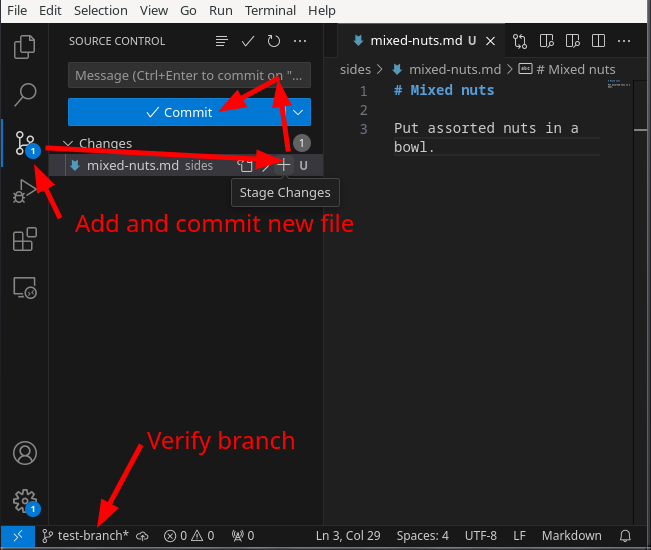Open the Terminal menu
This screenshot has height=550, width=651.
click(270, 10)
